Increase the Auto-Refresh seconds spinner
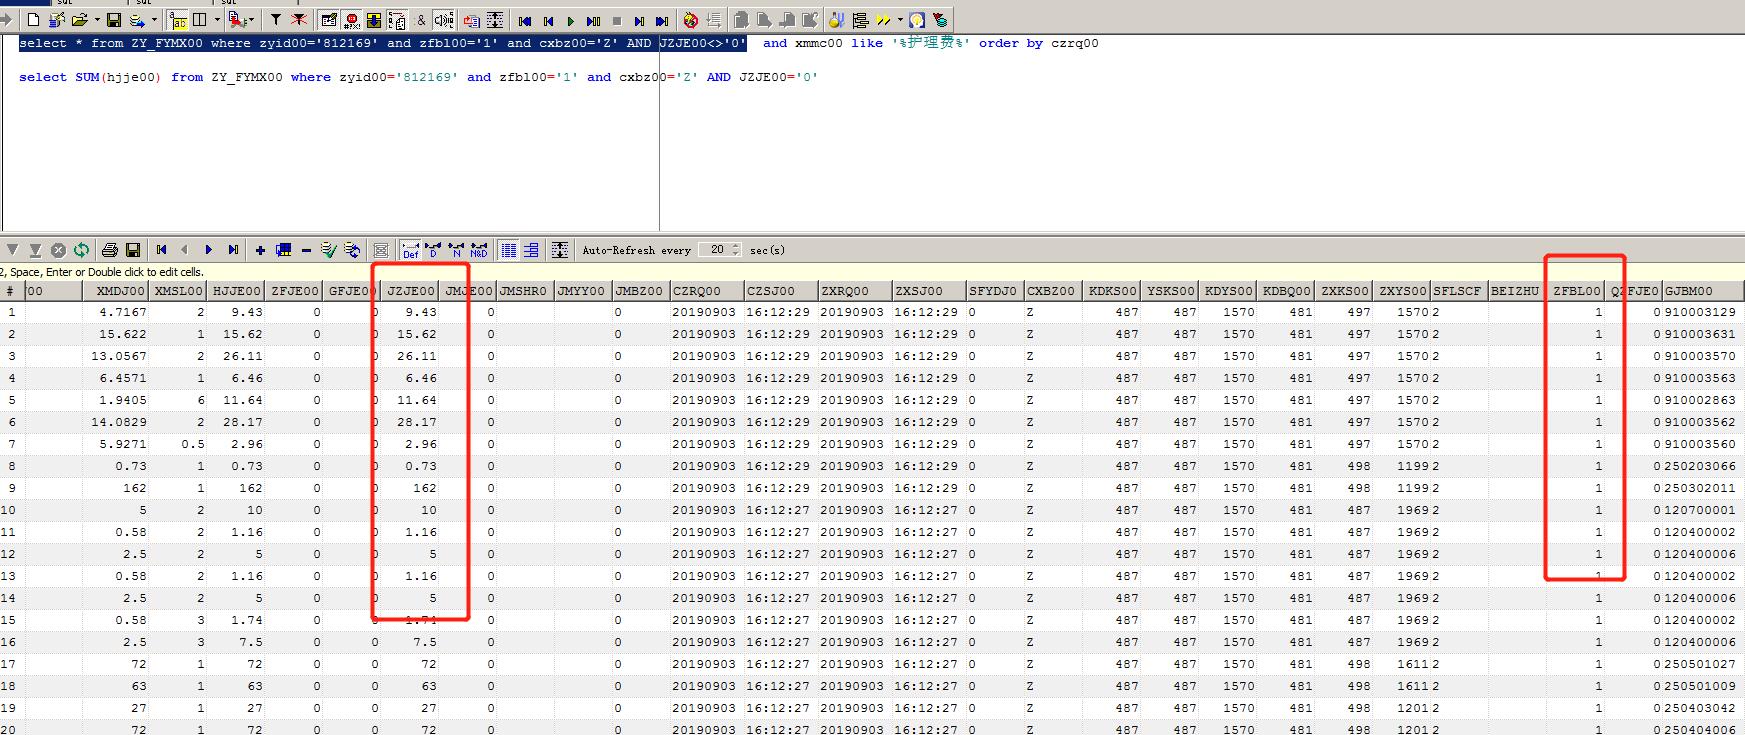Screen dimensions: 1745x735 point(736,246)
